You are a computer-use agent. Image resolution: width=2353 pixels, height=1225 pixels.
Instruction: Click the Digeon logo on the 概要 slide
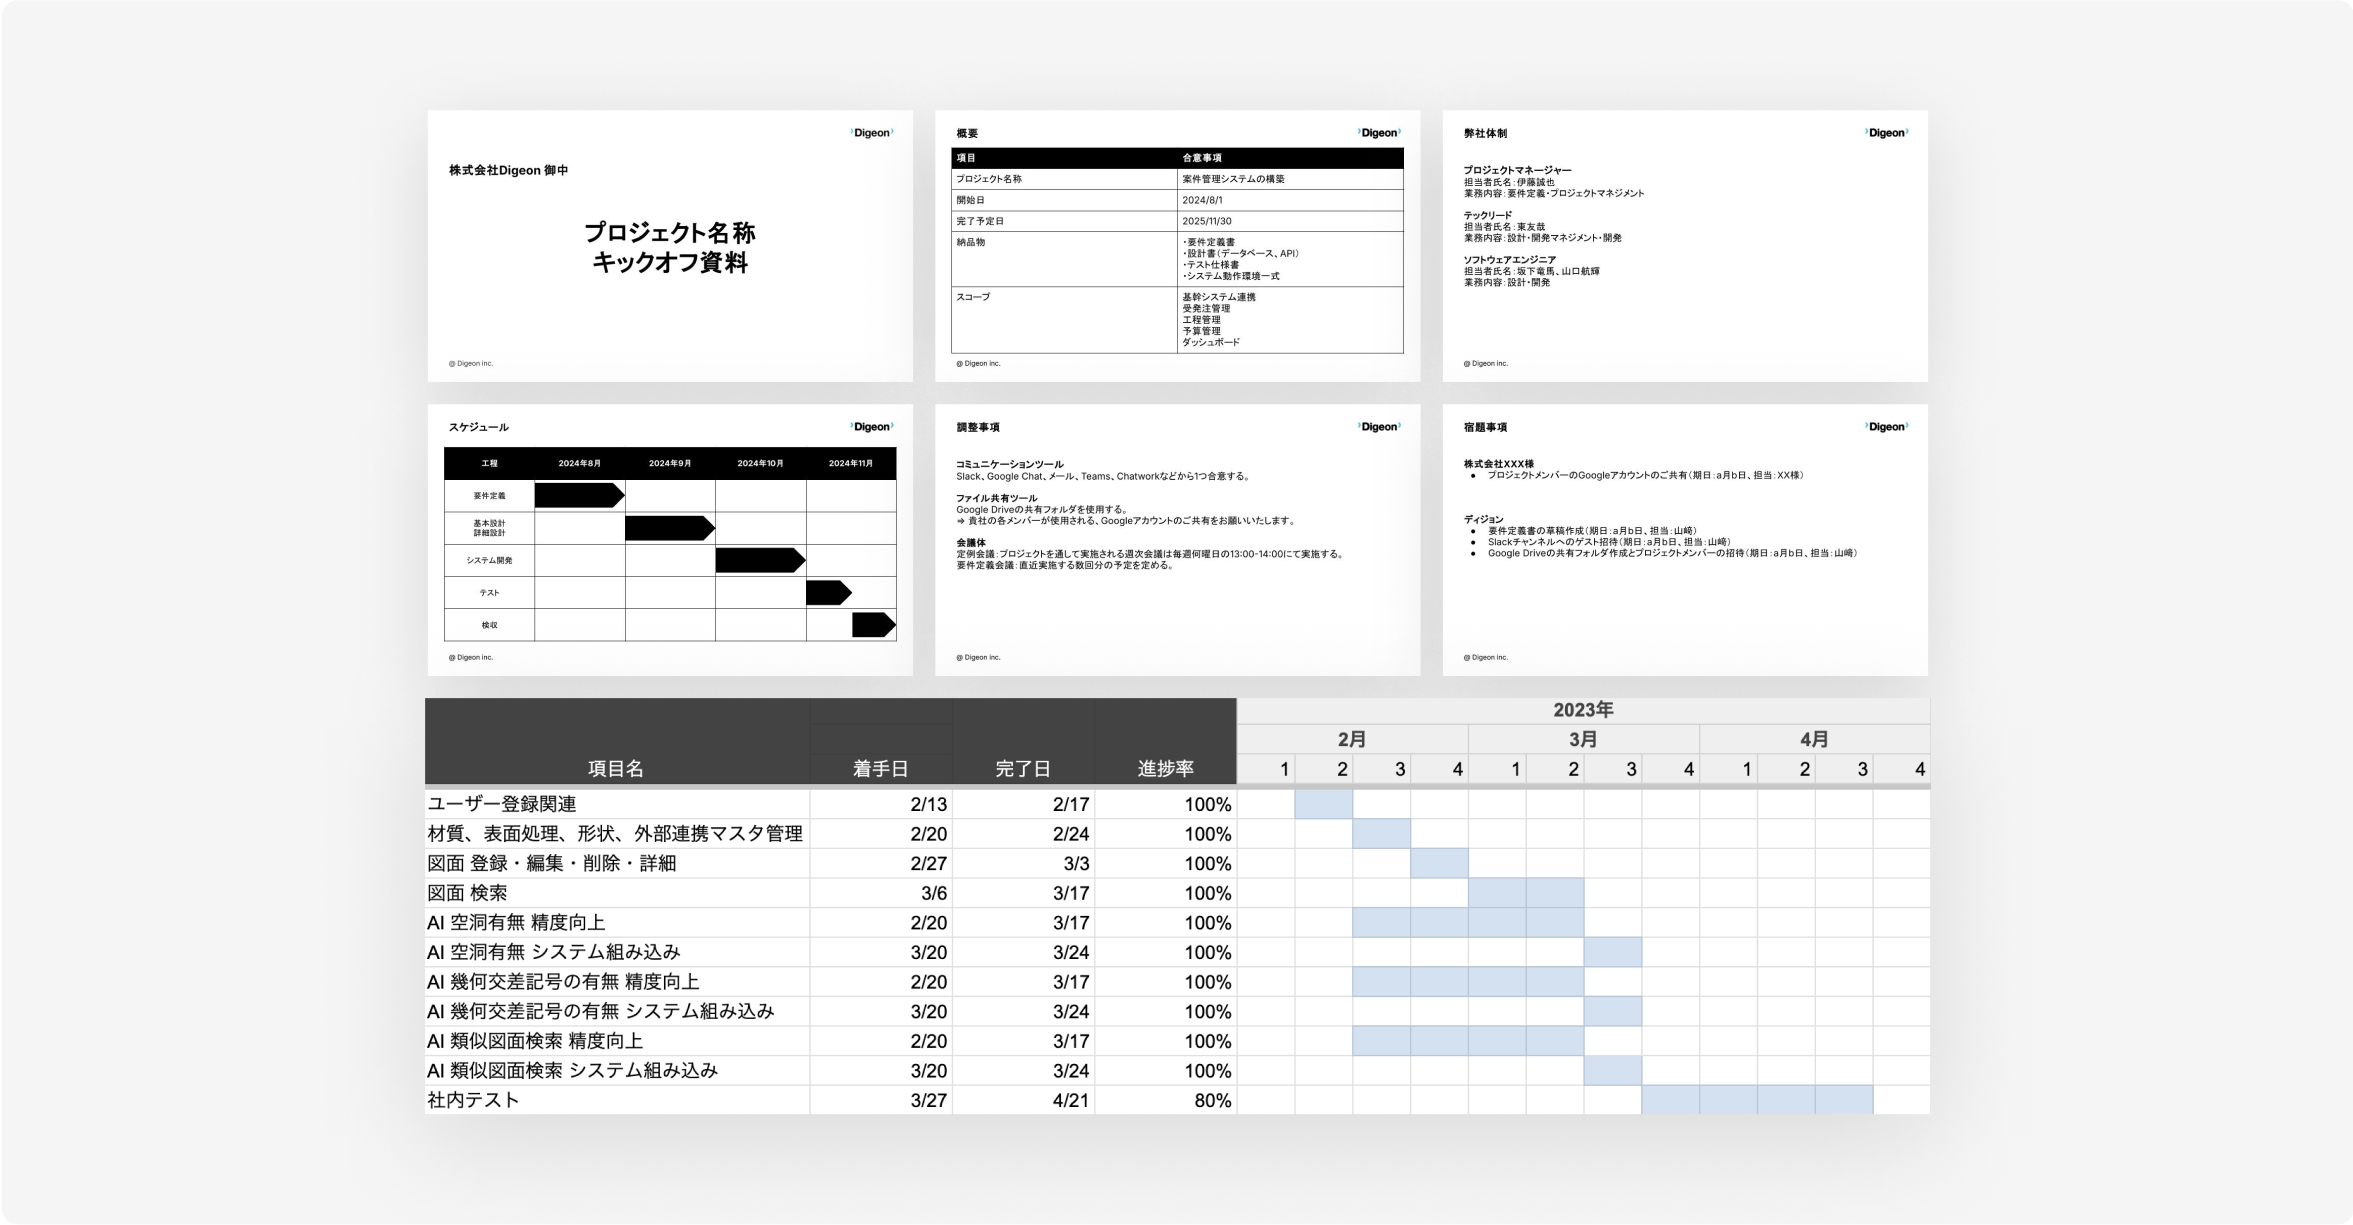pyautogui.click(x=1379, y=133)
